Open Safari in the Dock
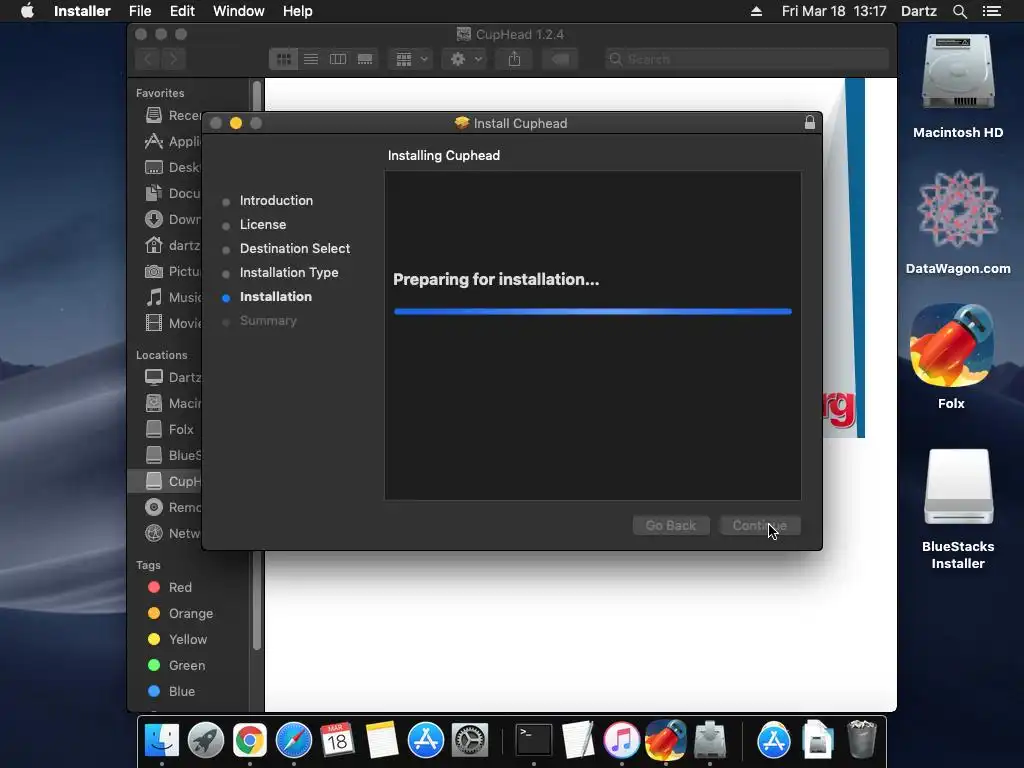 pyautogui.click(x=294, y=741)
